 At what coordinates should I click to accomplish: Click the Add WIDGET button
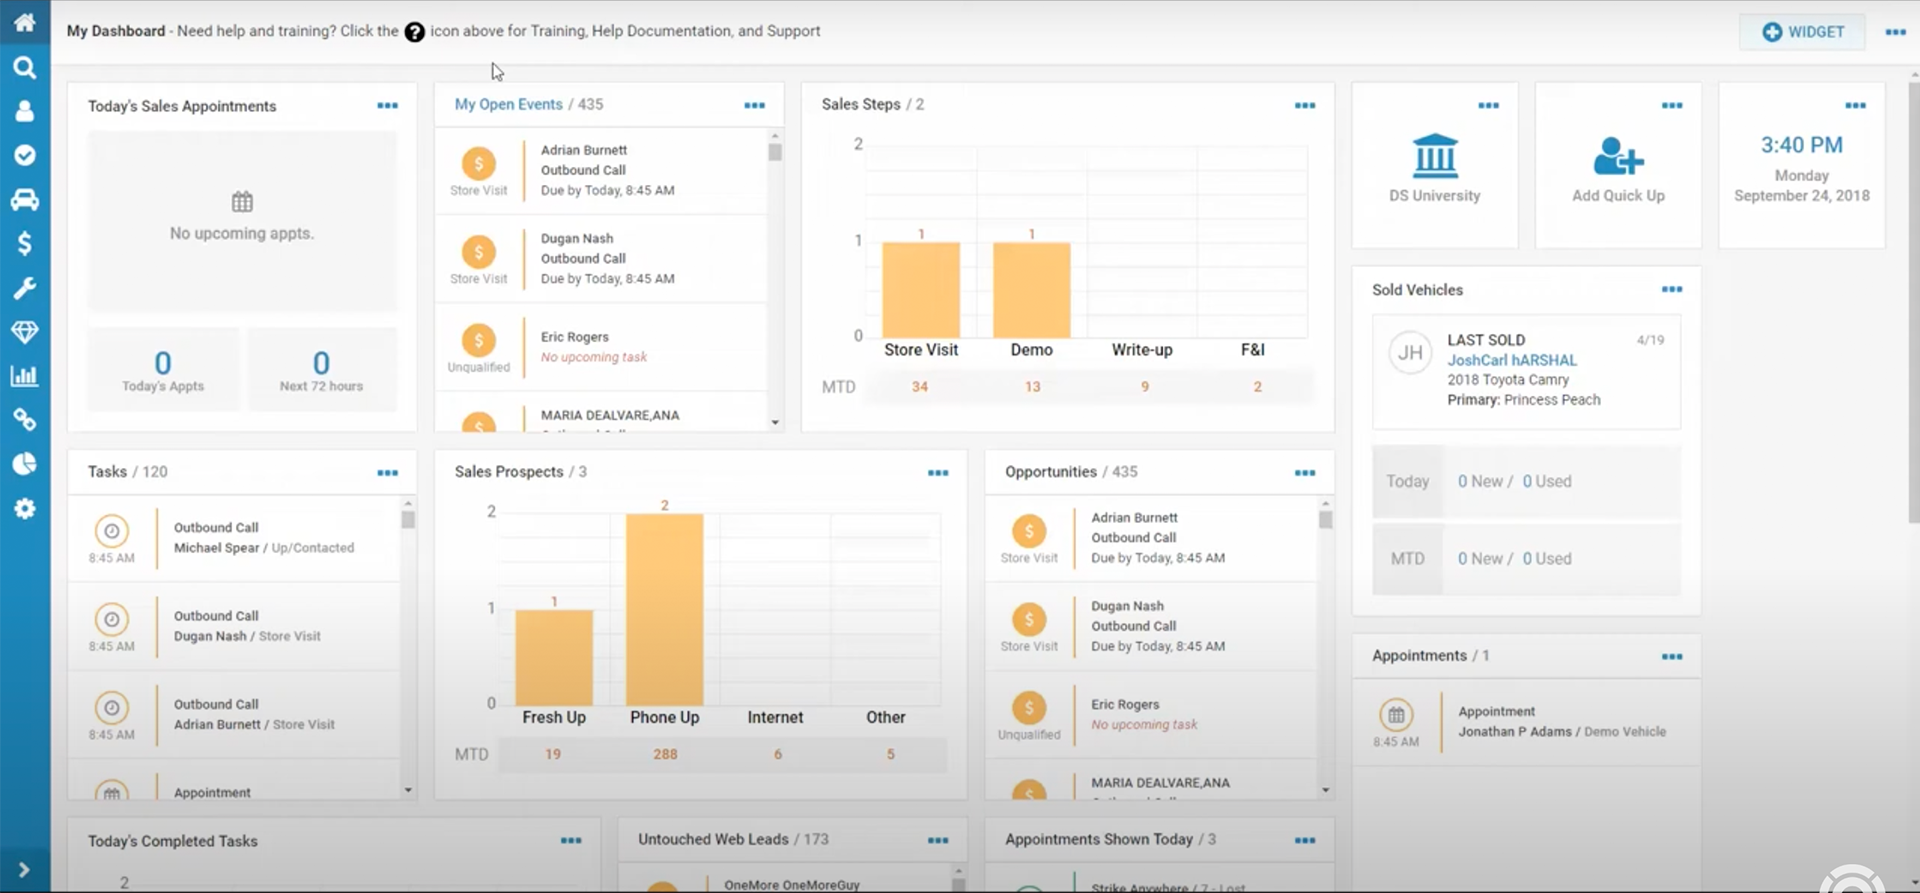pos(1803,32)
